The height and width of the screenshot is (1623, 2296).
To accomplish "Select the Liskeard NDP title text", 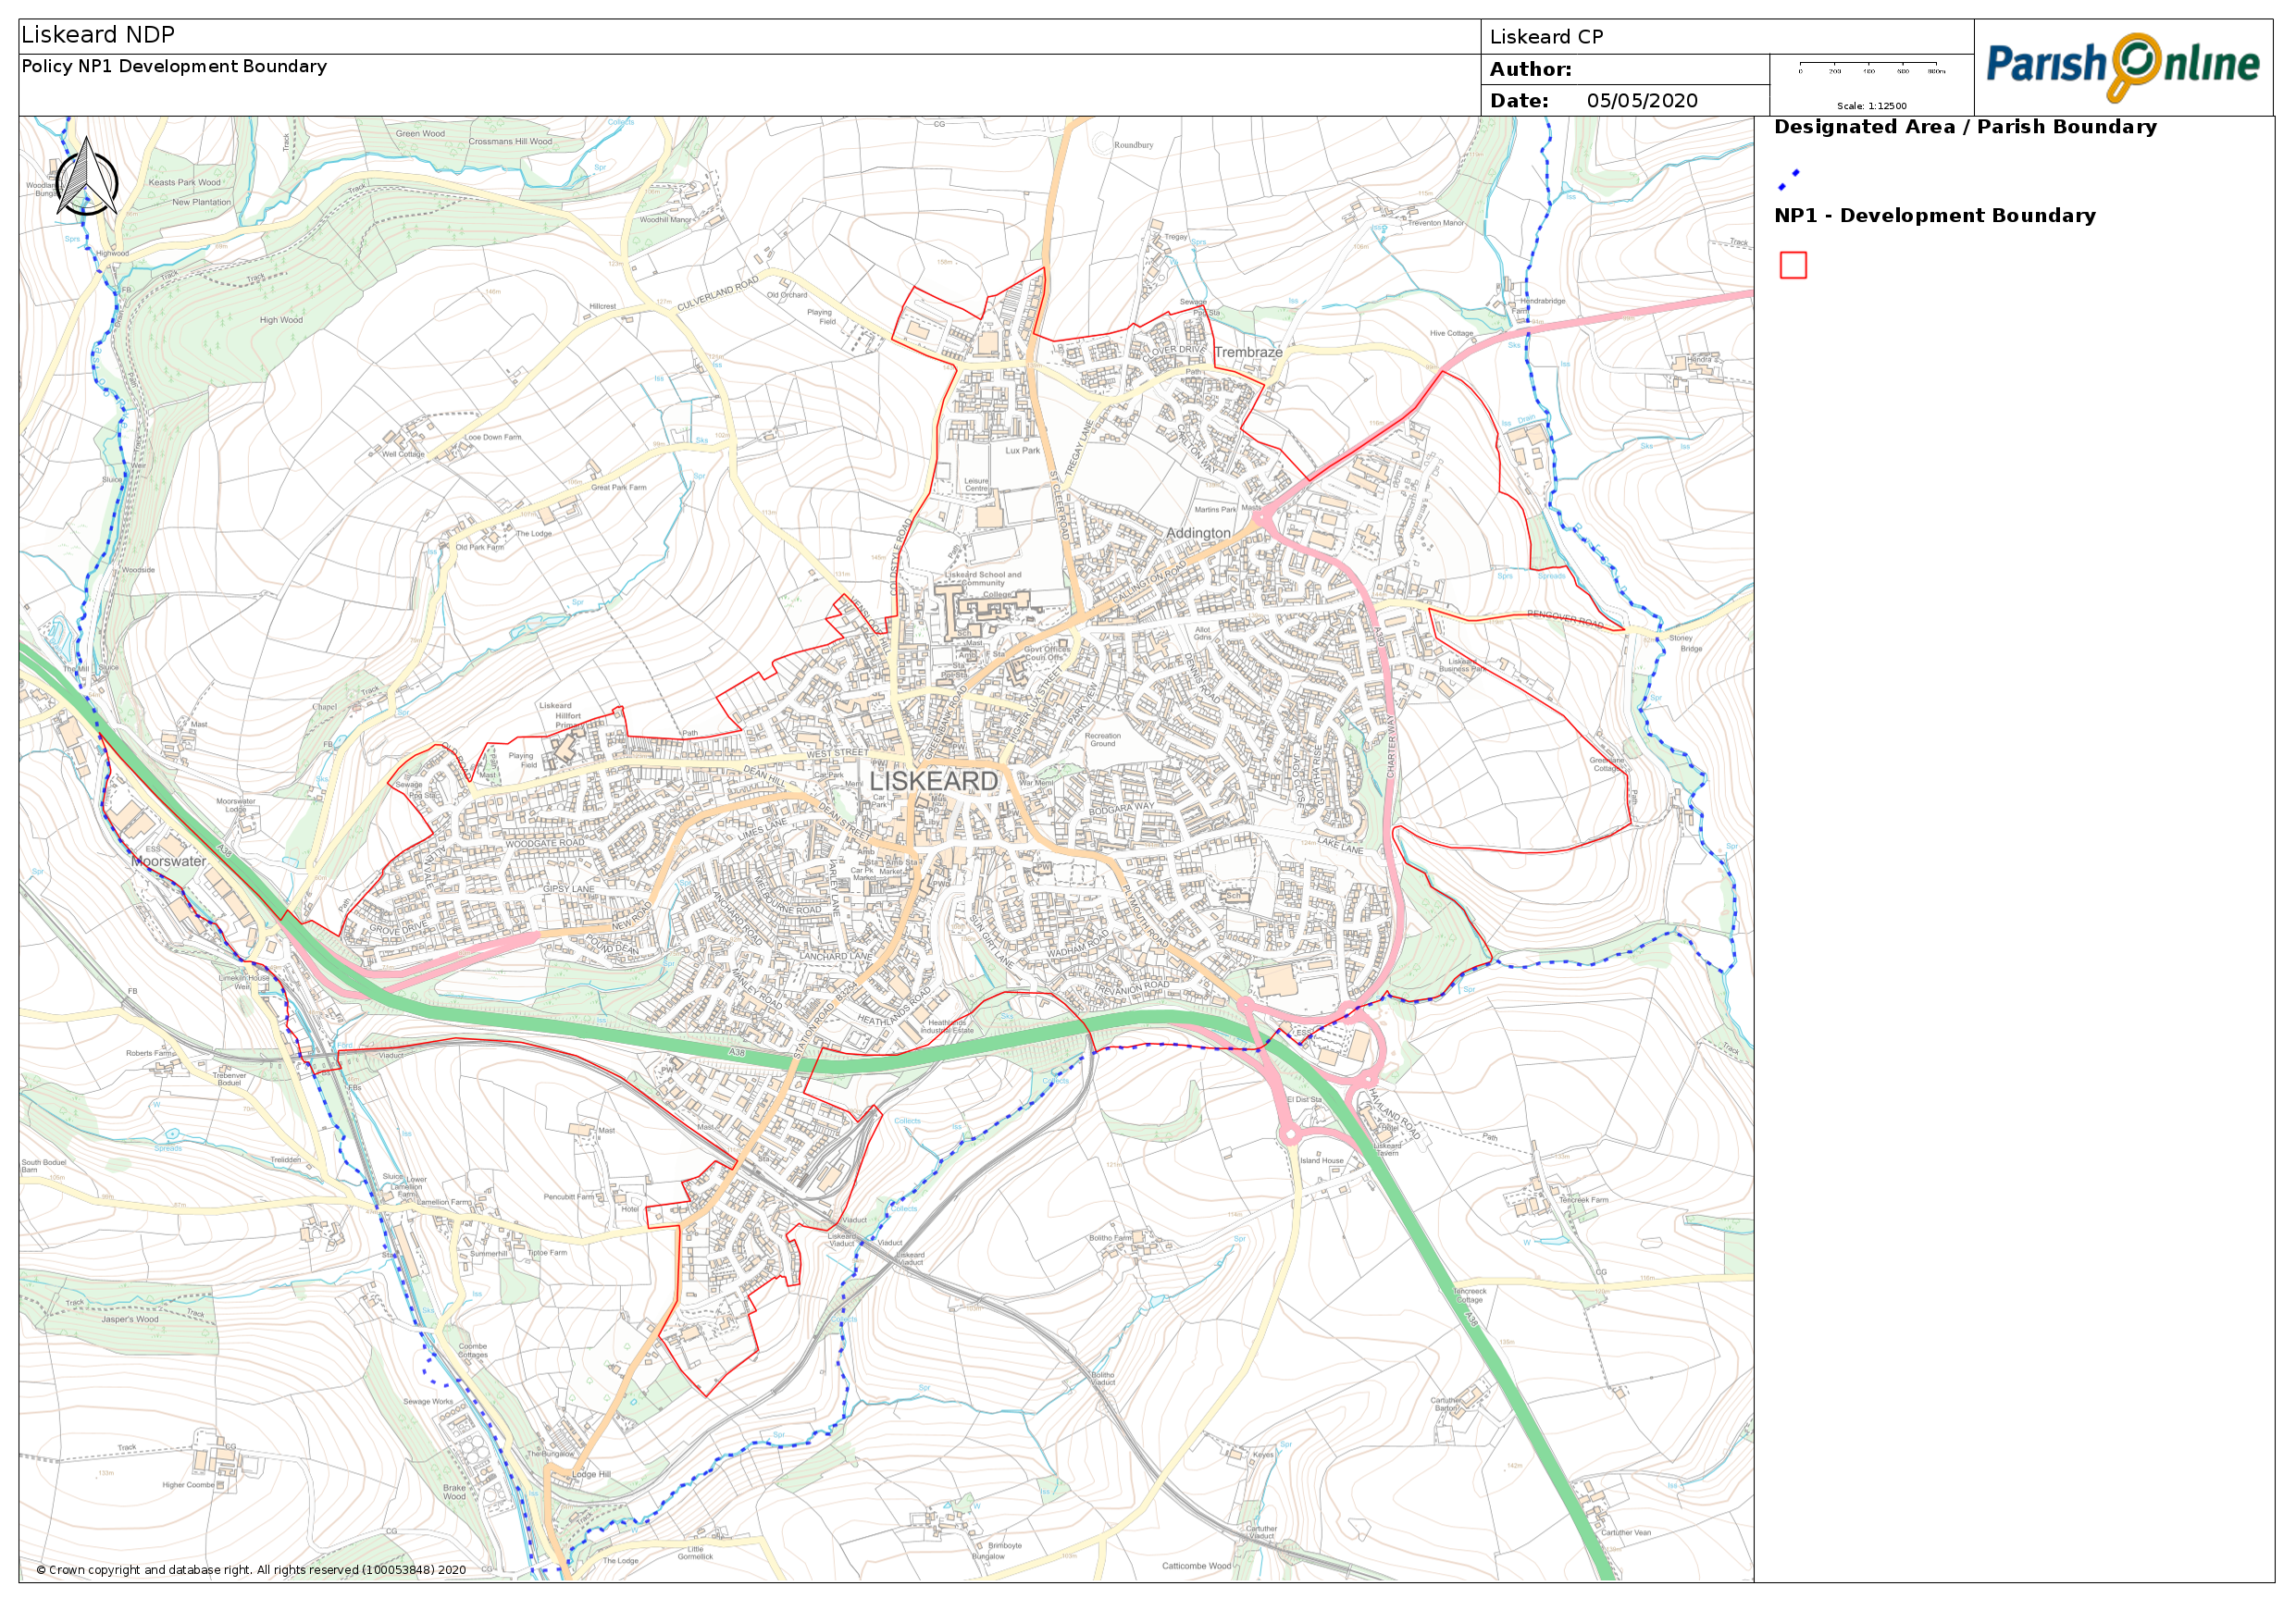I will [x=98, y=35].
